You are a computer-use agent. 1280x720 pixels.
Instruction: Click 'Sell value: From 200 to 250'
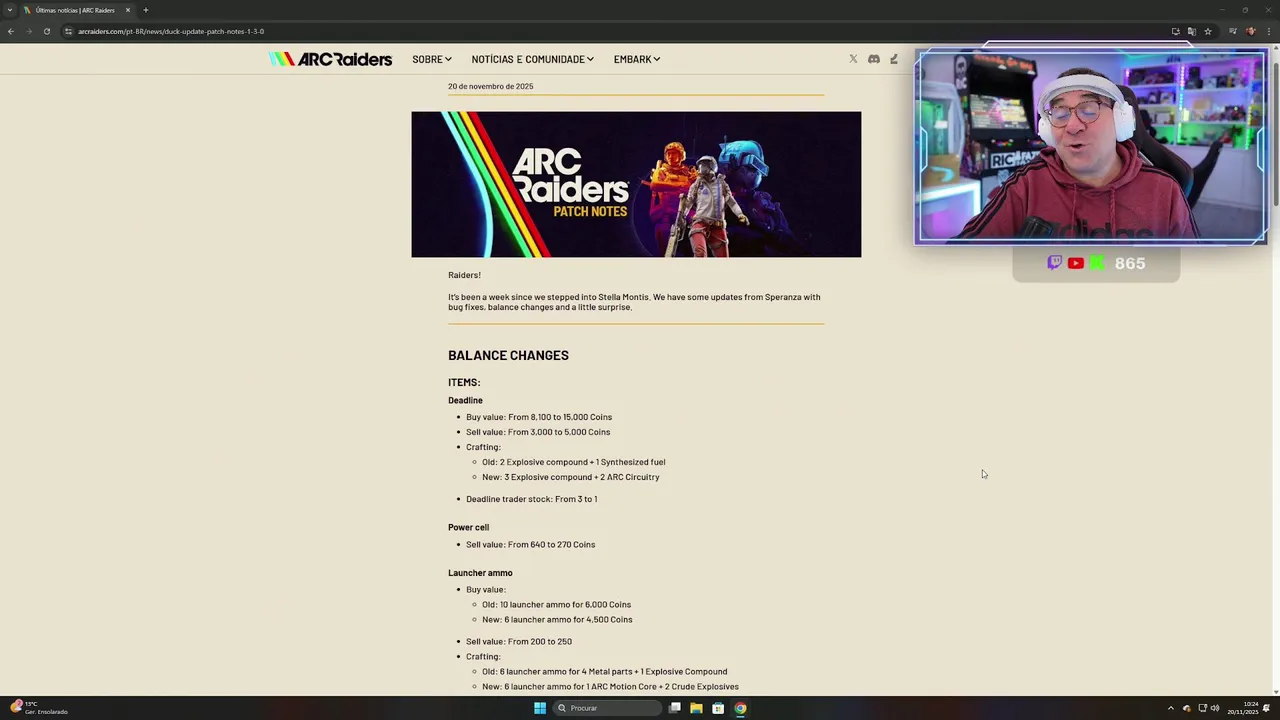point(519,641)
